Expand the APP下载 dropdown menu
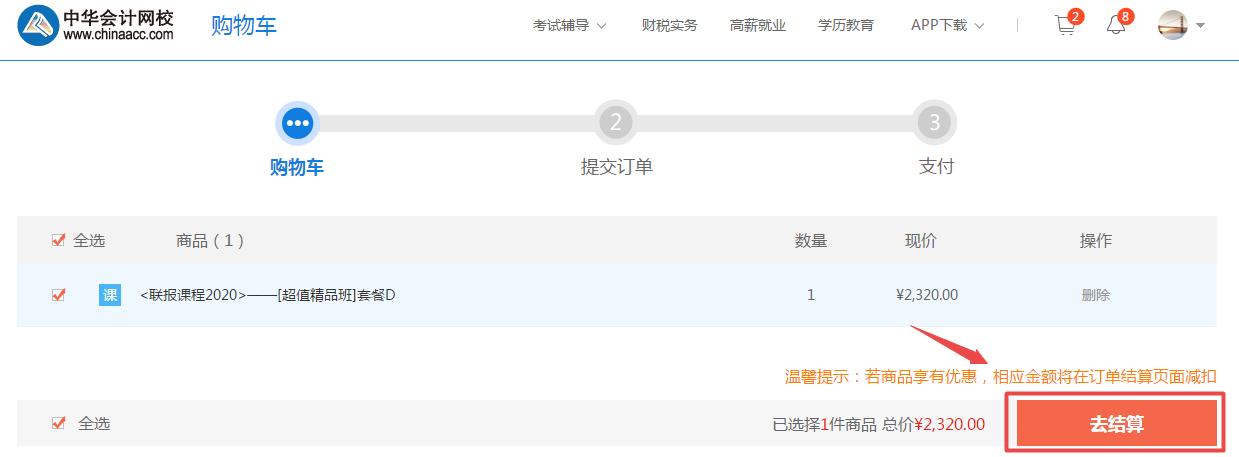Image resolution: width=1239 pixels, height=457 pixels. pos(947,26)
